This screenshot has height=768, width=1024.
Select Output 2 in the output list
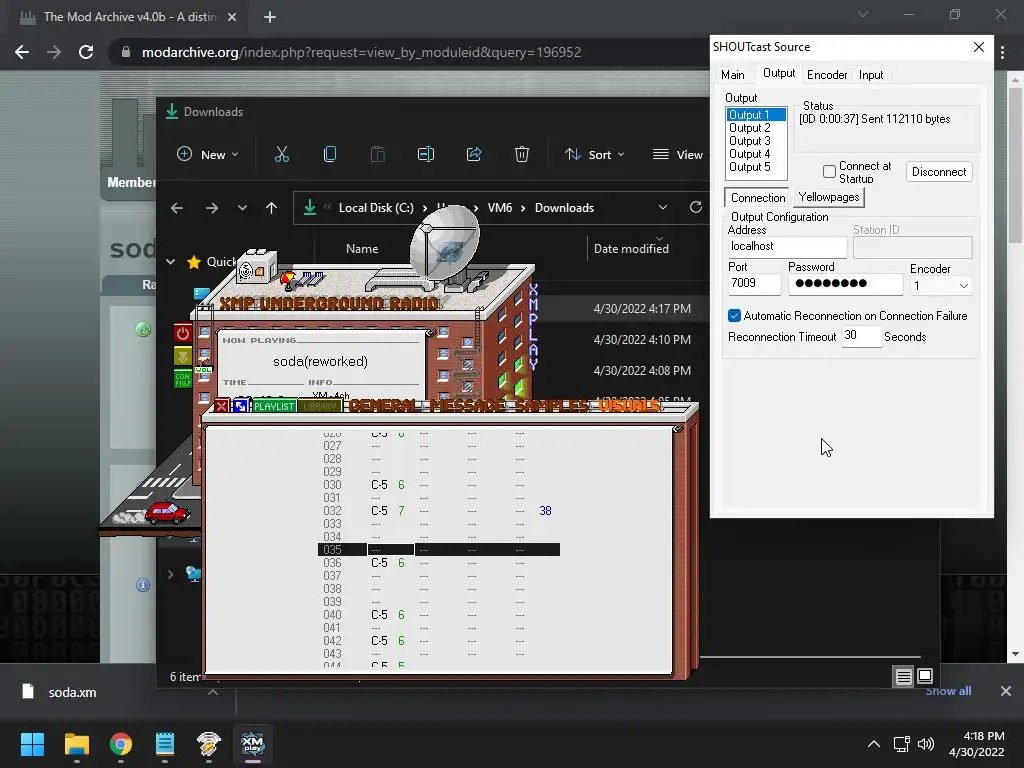point(749,128)
